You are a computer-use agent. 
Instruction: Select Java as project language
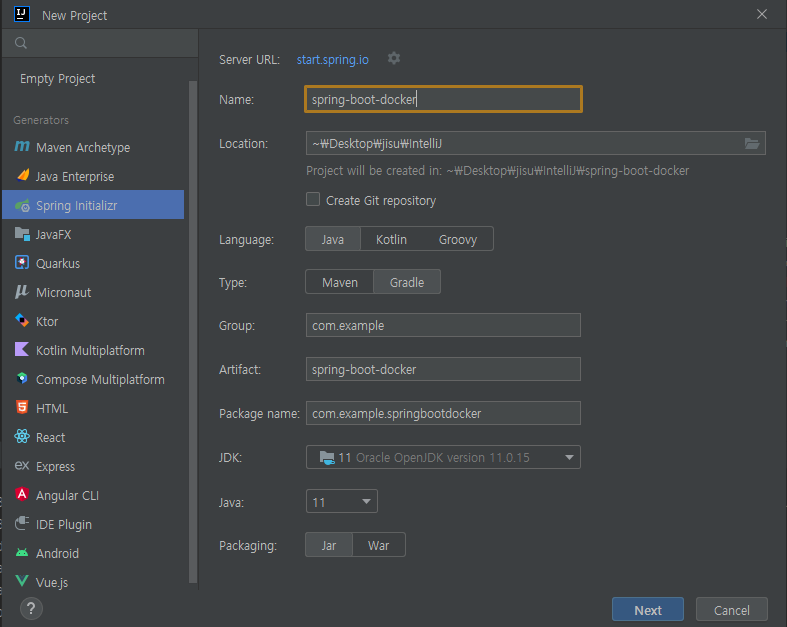[333, 239]
